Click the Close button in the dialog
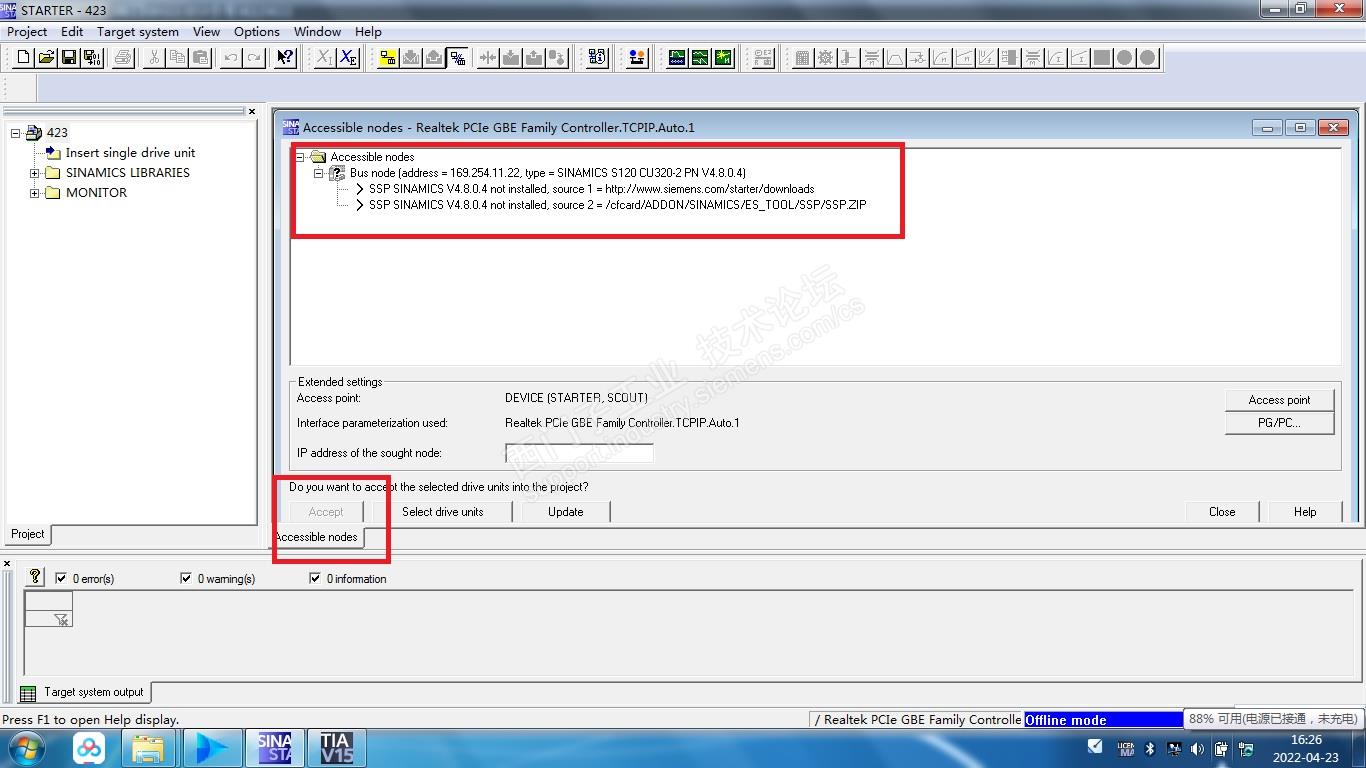 click(x=1222, y=512)
